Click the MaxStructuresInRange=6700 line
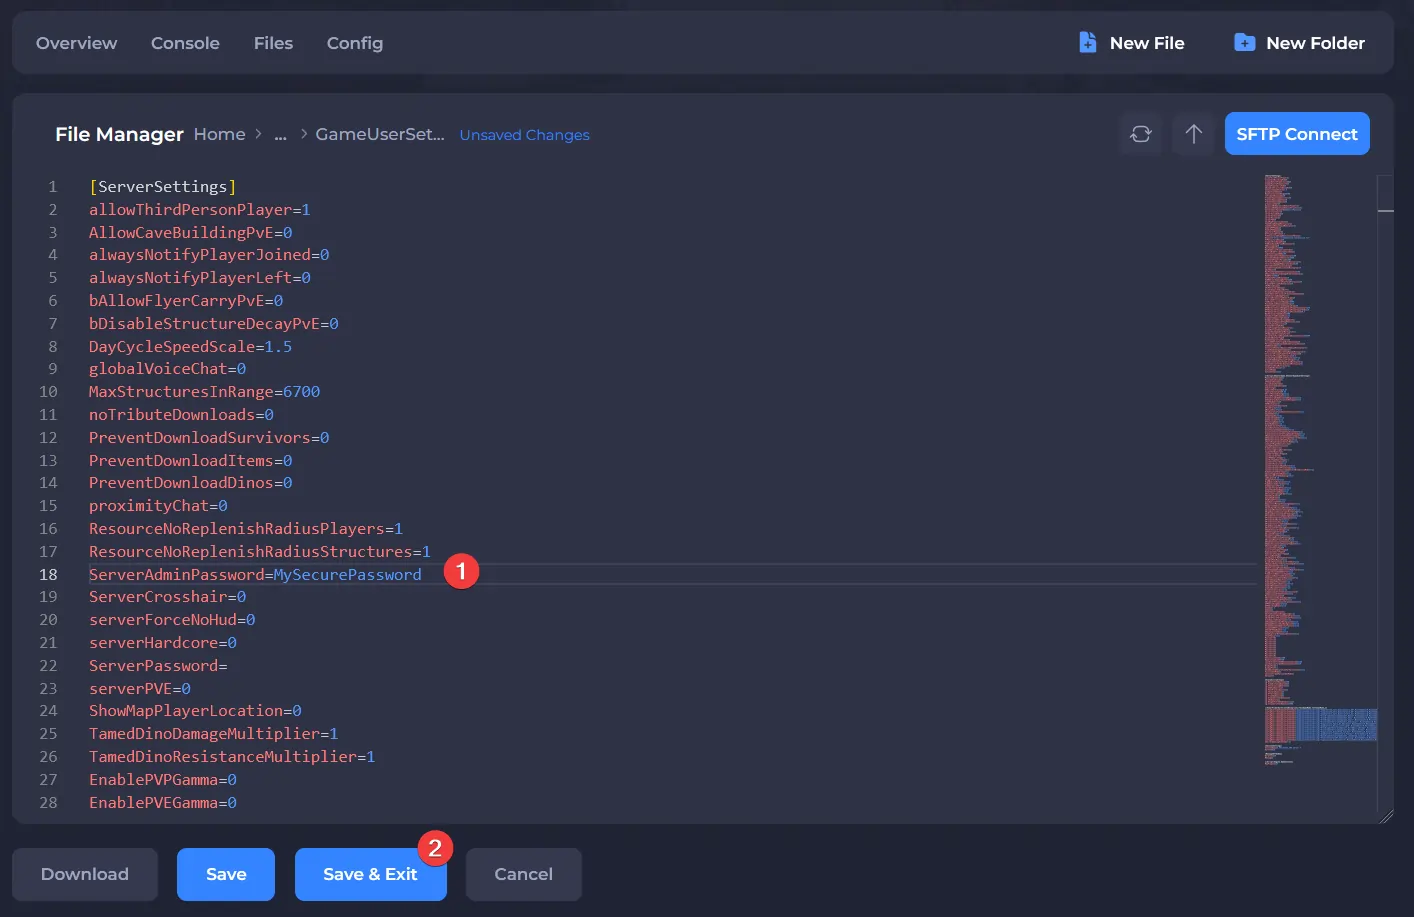This screenshot has height=917, width=1414. (204, 392)
